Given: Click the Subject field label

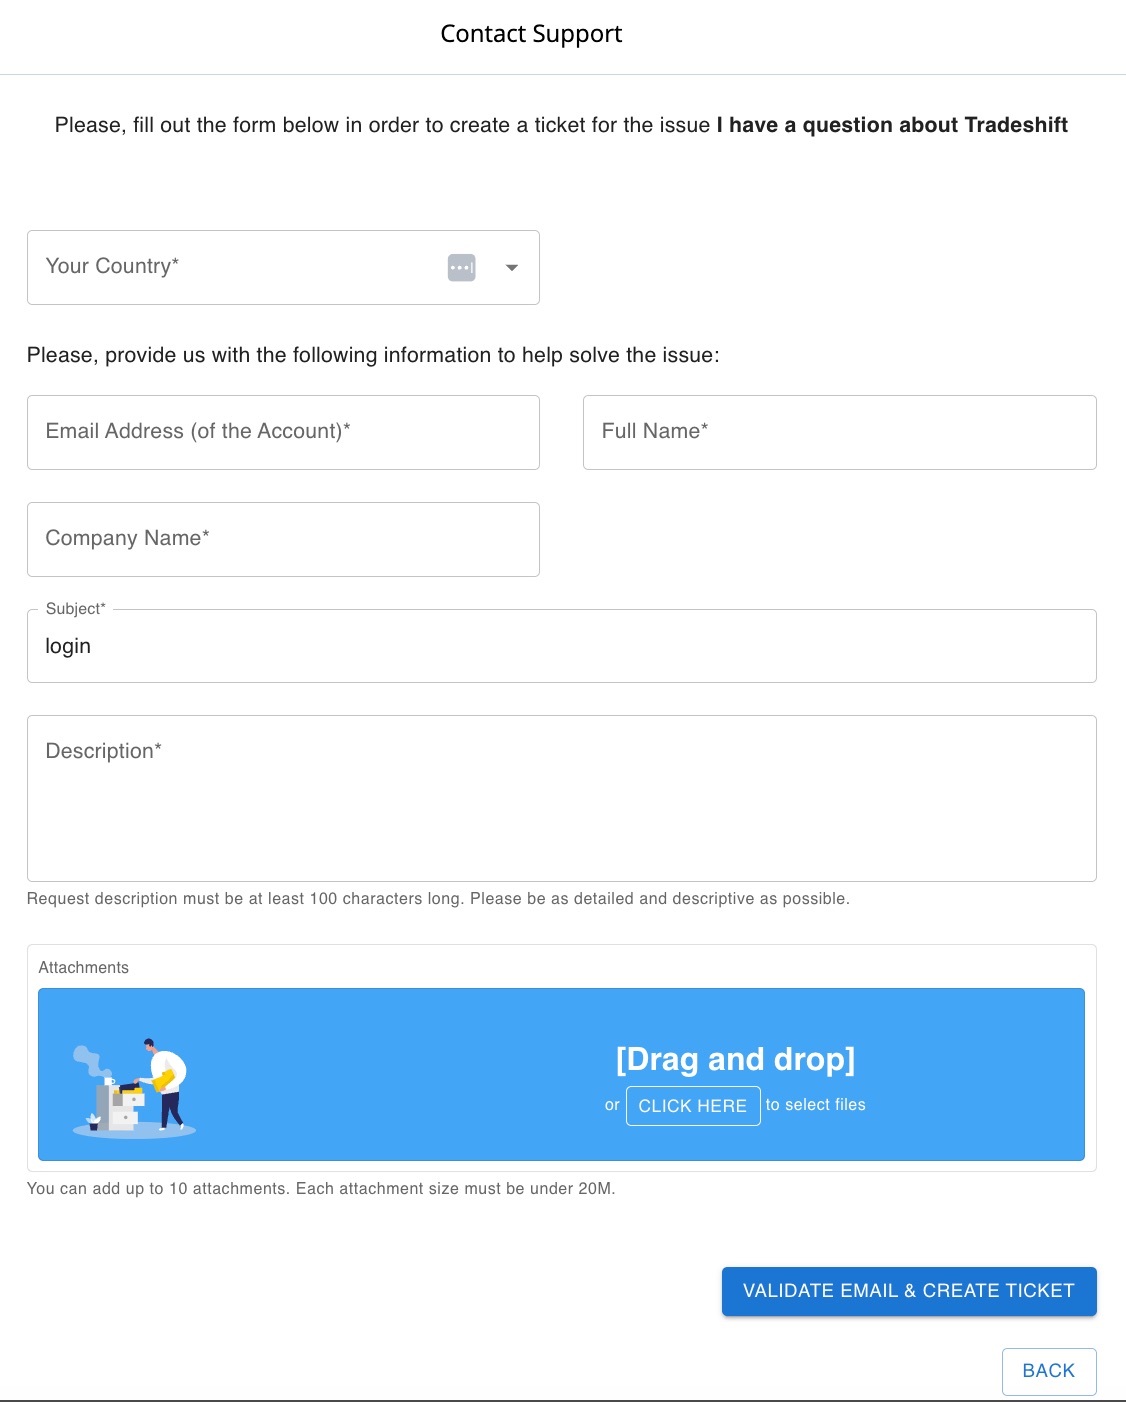Looking at the screenshot, I should tap(75, 609).
